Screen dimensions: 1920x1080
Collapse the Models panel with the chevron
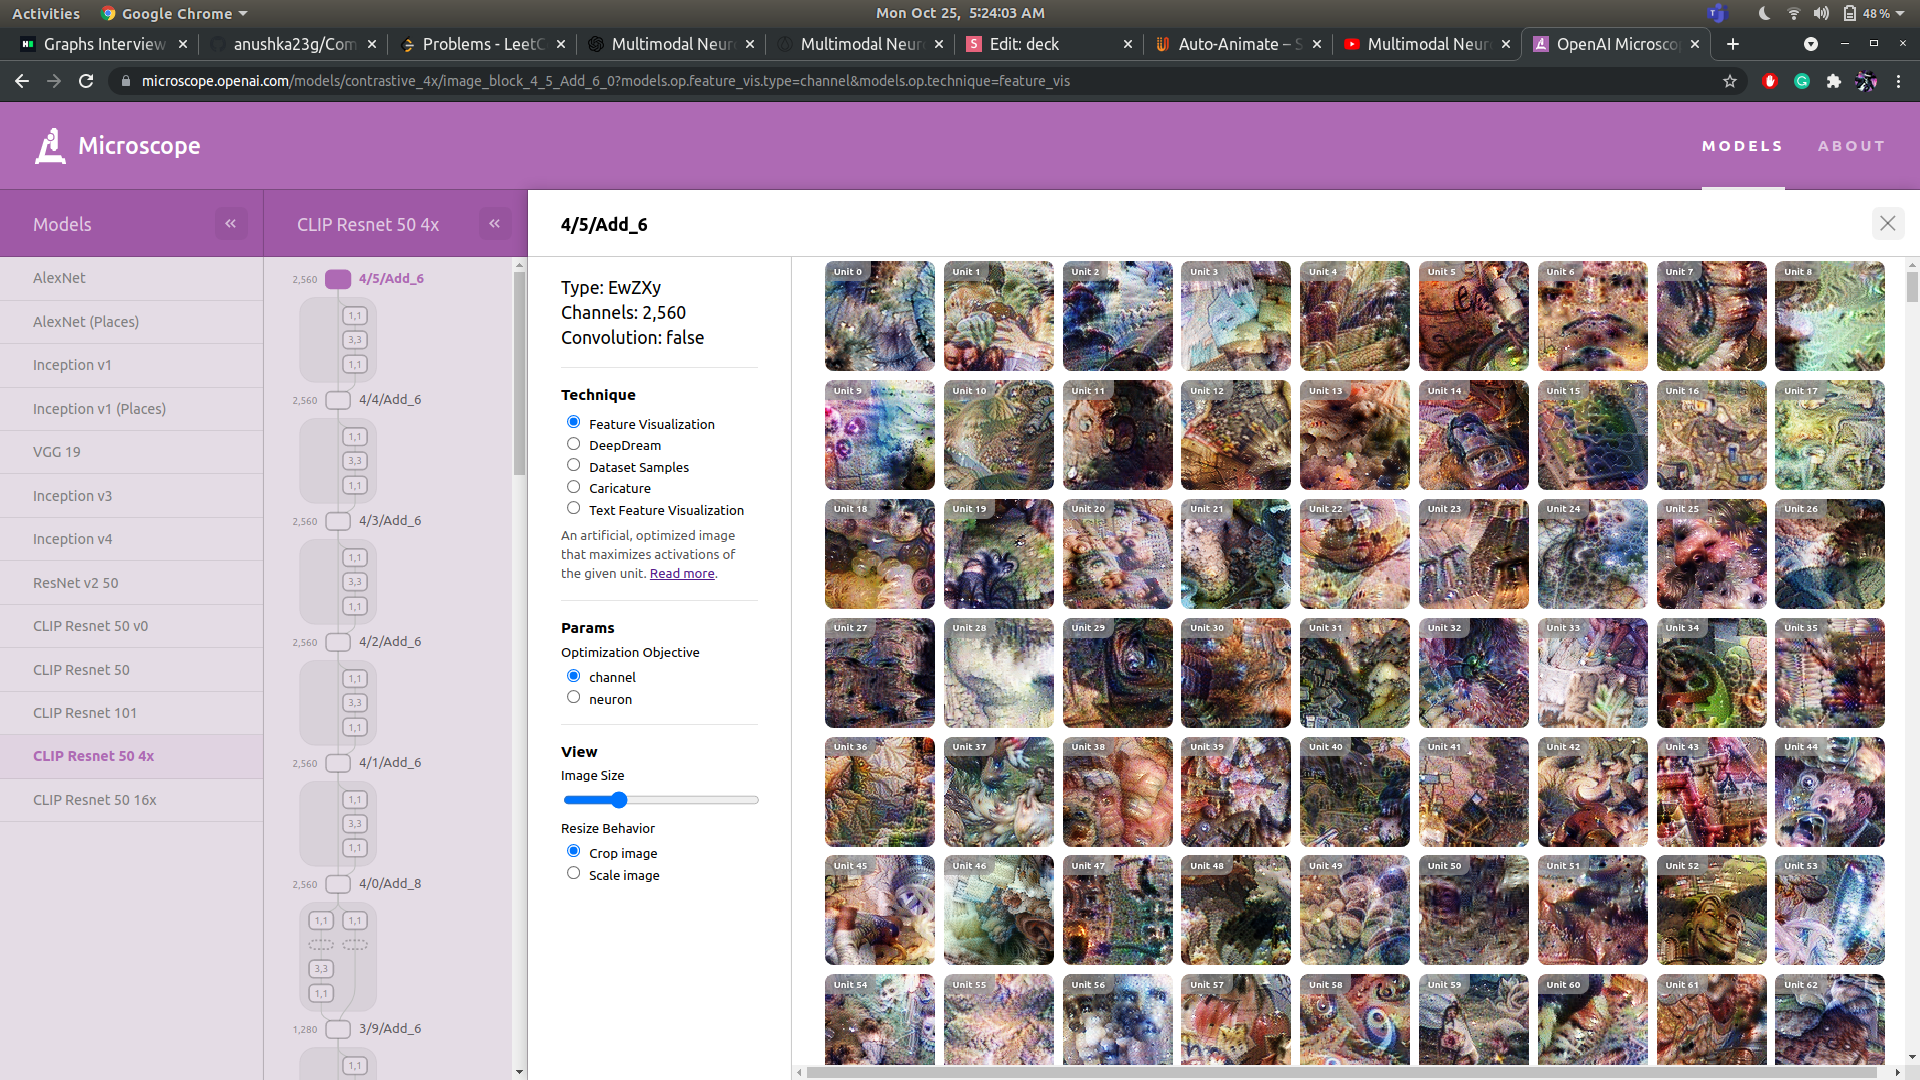231,224
